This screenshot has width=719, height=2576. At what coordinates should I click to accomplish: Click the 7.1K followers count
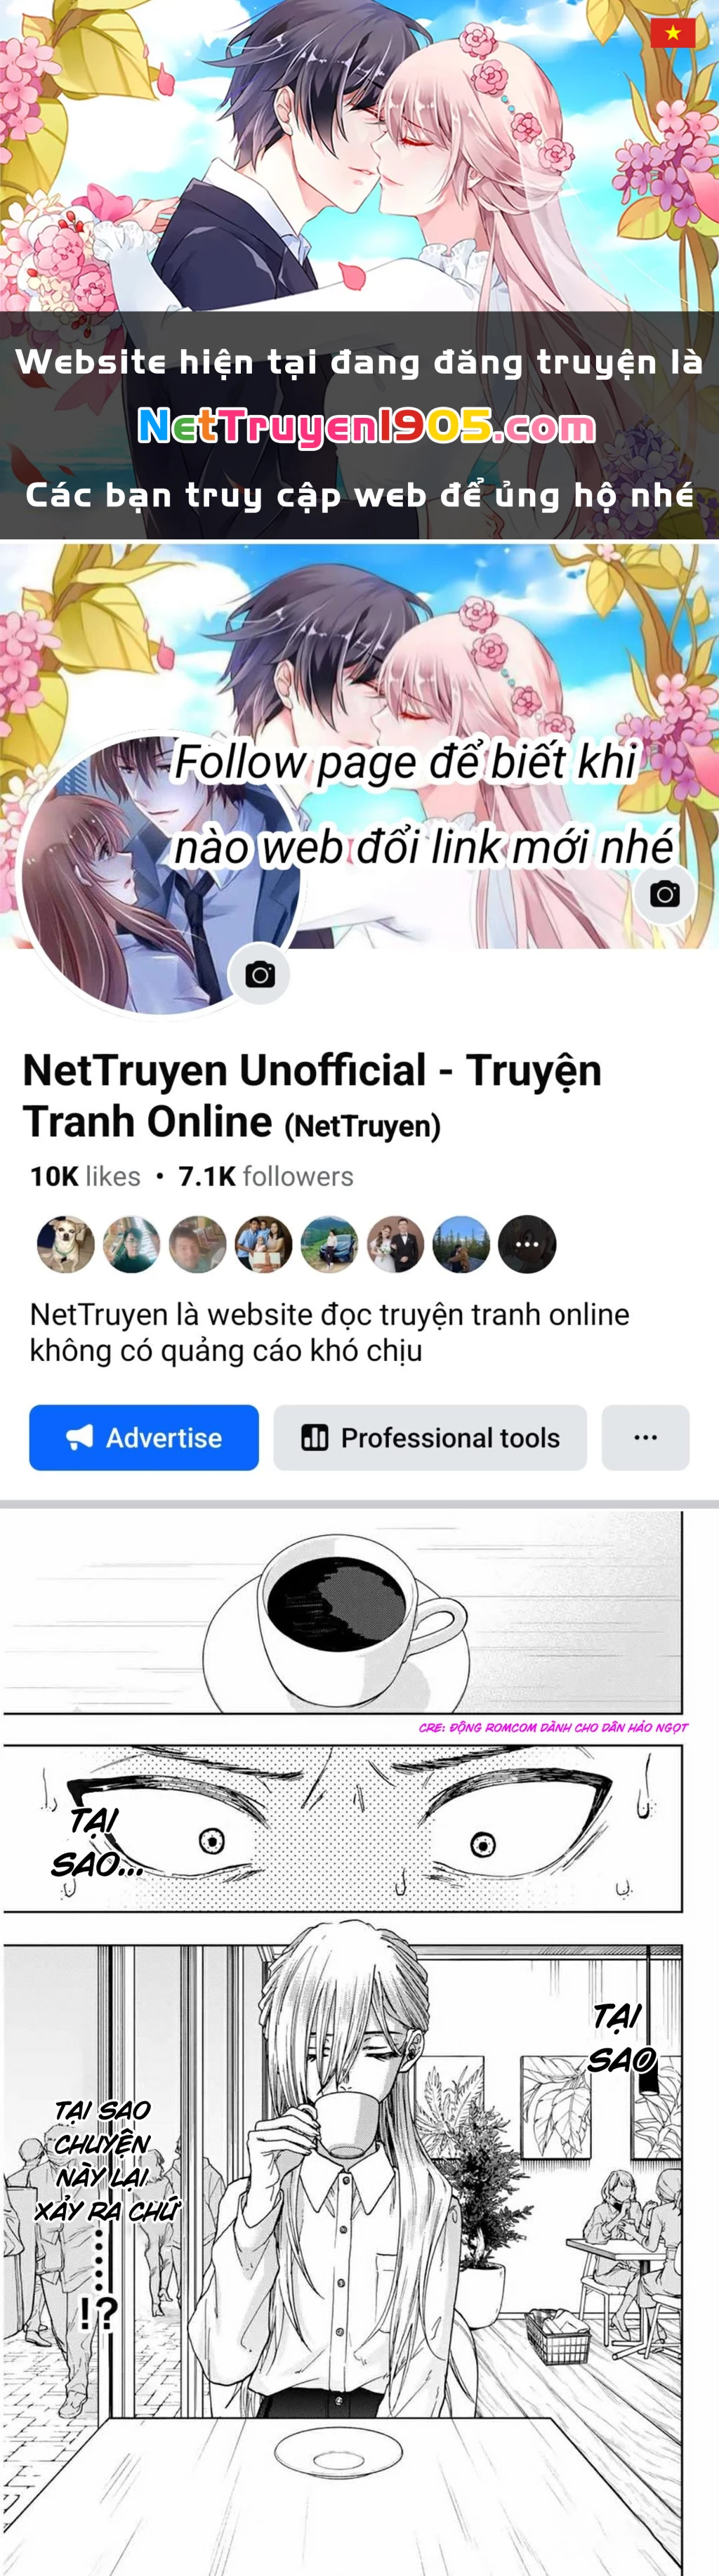pyautogui.click(x=266, y=1176)
